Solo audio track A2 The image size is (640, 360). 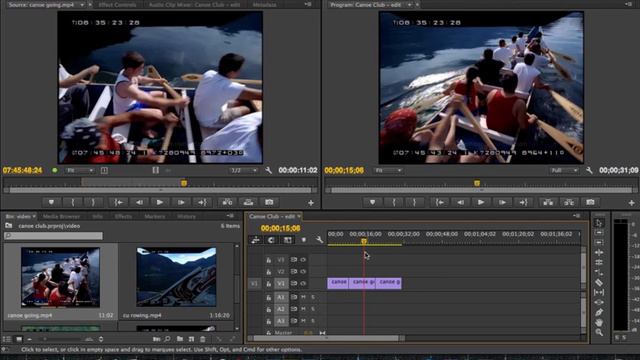click(x=313, y=309)
